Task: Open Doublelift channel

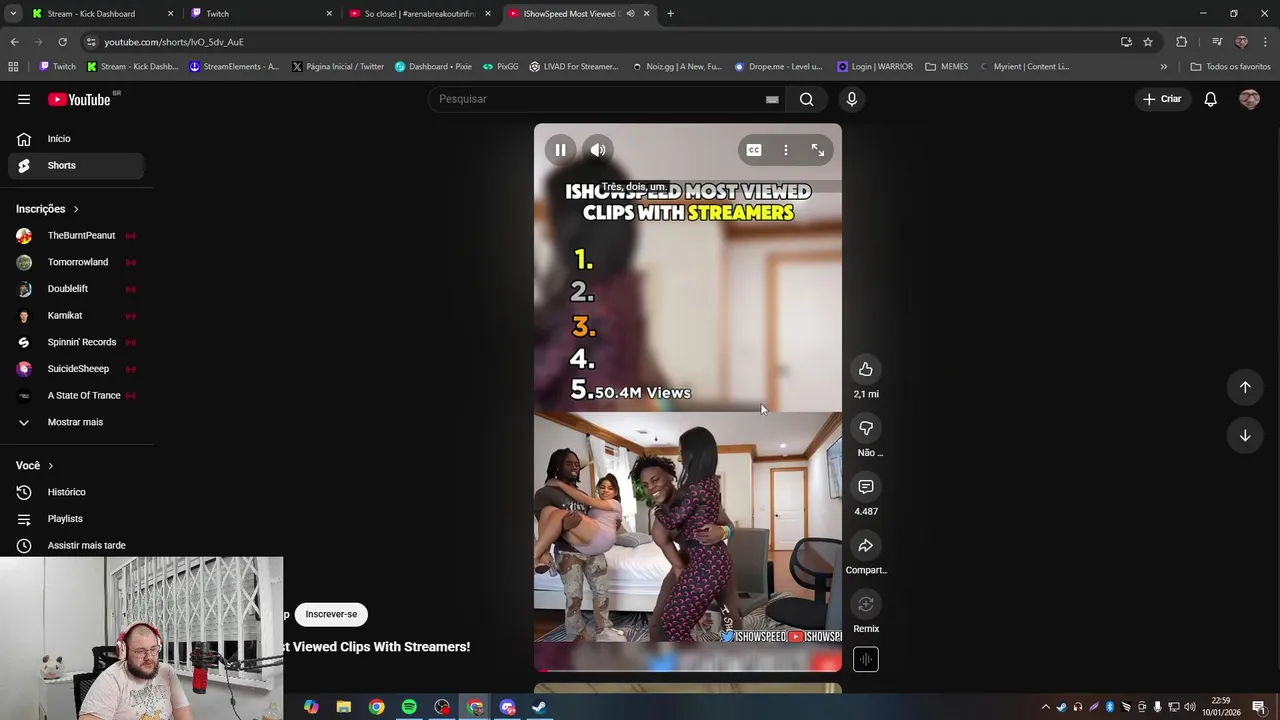Action: pos(76,289)
